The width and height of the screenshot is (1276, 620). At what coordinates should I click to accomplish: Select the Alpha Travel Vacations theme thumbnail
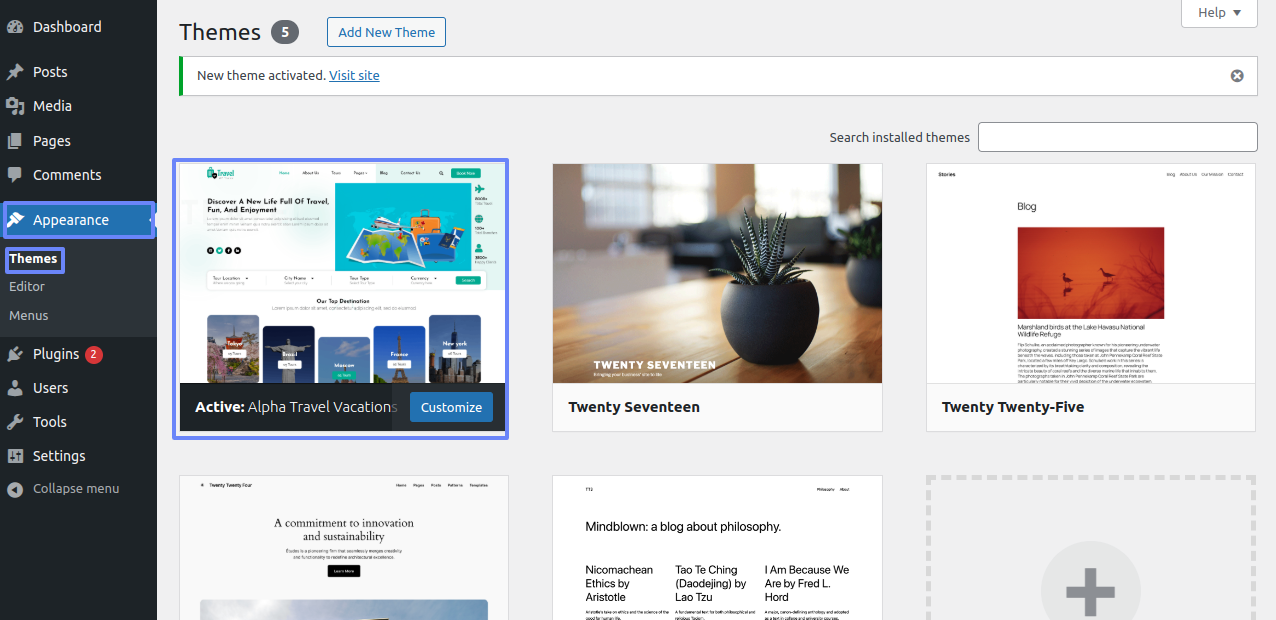tap(341, 273)
